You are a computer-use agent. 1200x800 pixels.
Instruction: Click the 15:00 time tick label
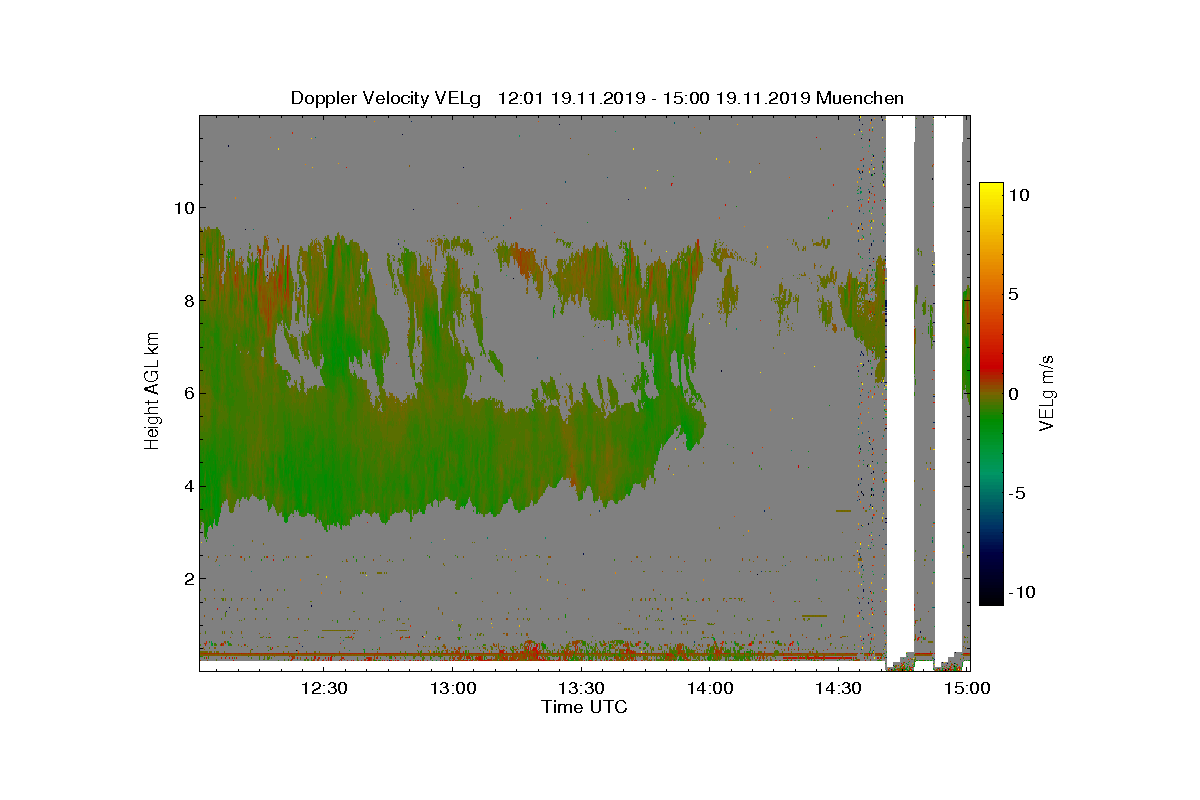[967, 688]
